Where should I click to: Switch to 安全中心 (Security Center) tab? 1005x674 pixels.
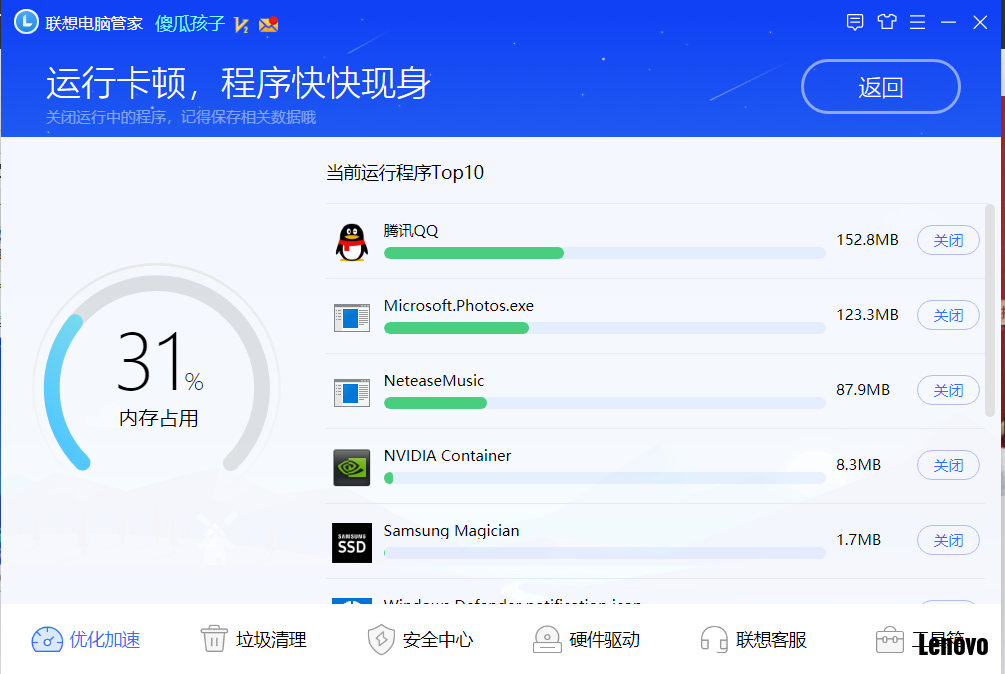coord(420,640)
